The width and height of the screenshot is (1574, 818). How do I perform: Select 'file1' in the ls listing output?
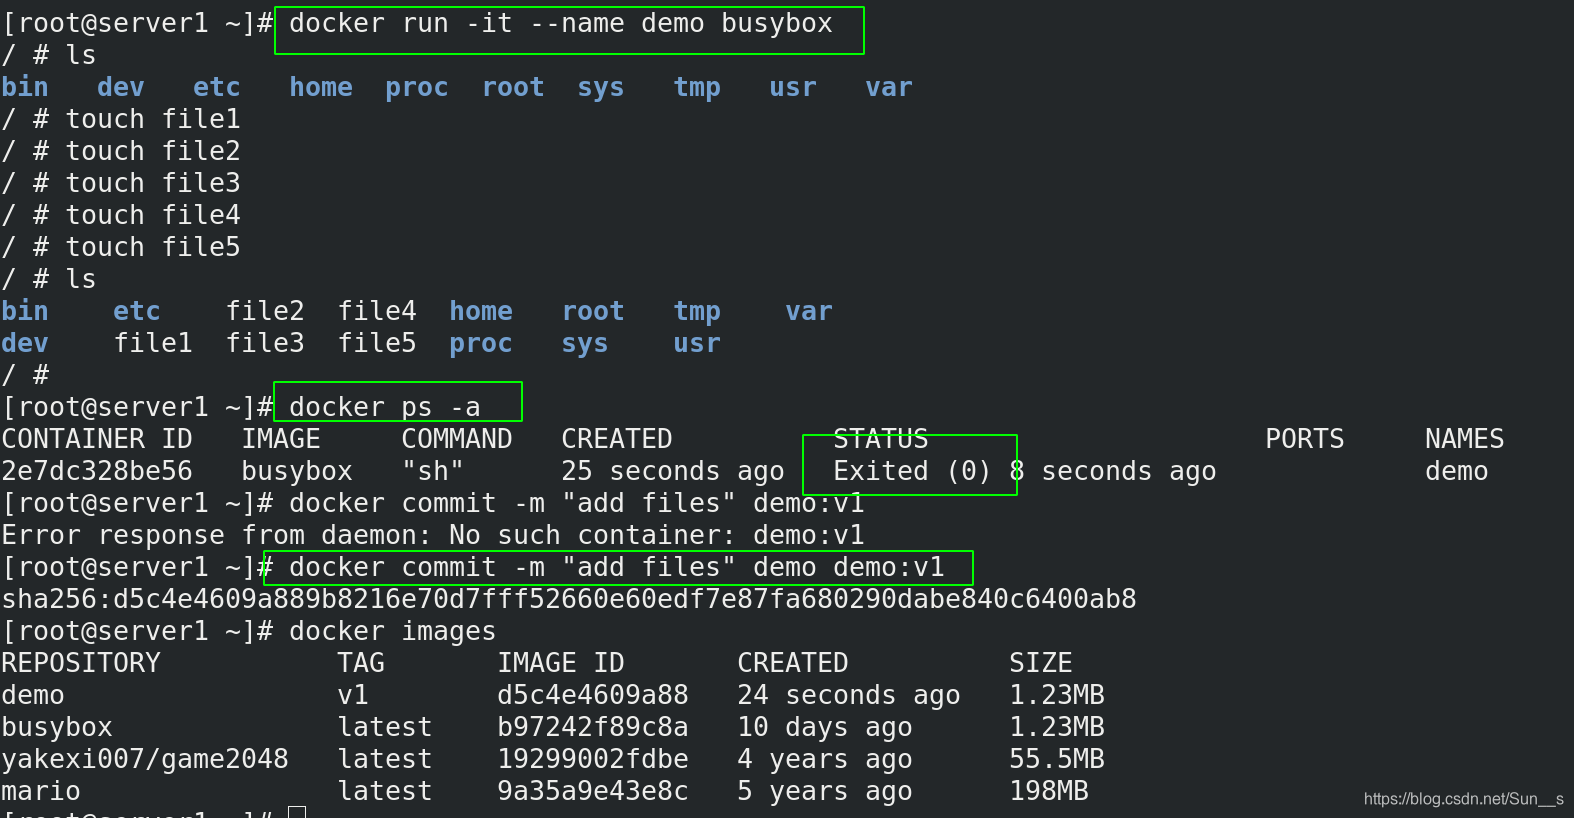click(x=153, y=343)
